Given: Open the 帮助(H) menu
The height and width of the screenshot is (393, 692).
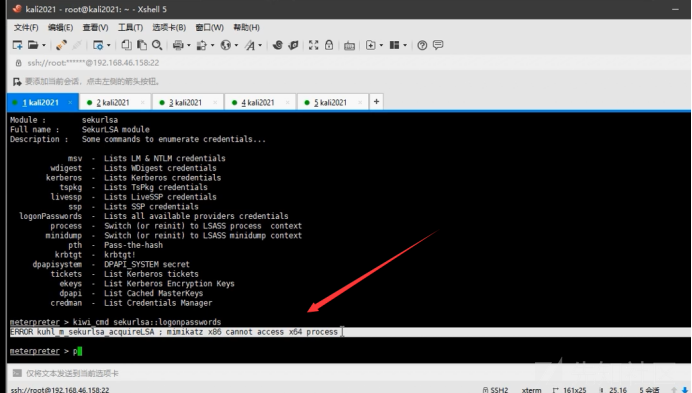Looking at the screenshot, I should (x=246, y=27).
